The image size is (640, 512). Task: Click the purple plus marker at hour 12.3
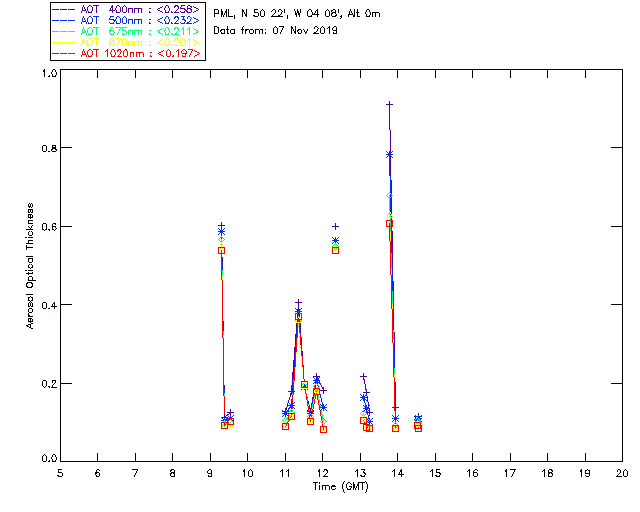coord(336,226)
